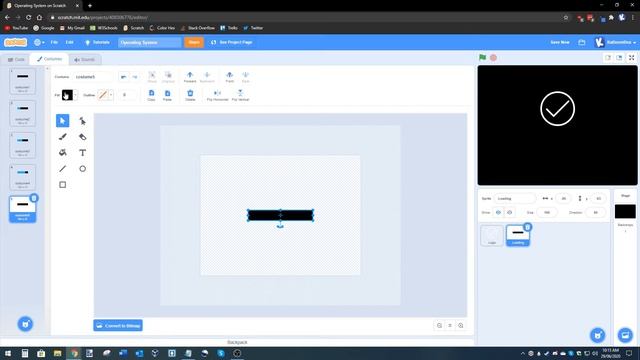Click the orange Share button
Viewport: 640px width, 360px height.
(194, 42)
